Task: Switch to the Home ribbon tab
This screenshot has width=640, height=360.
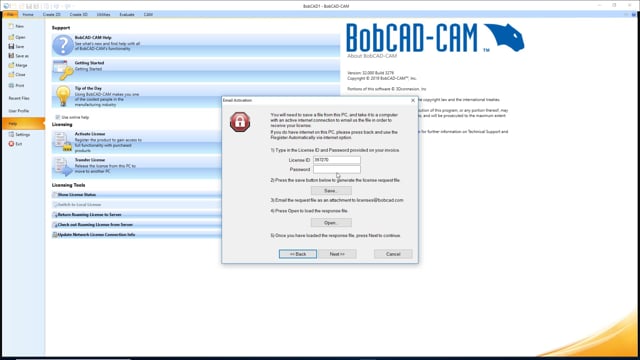Action: click(x=28, y=14)
